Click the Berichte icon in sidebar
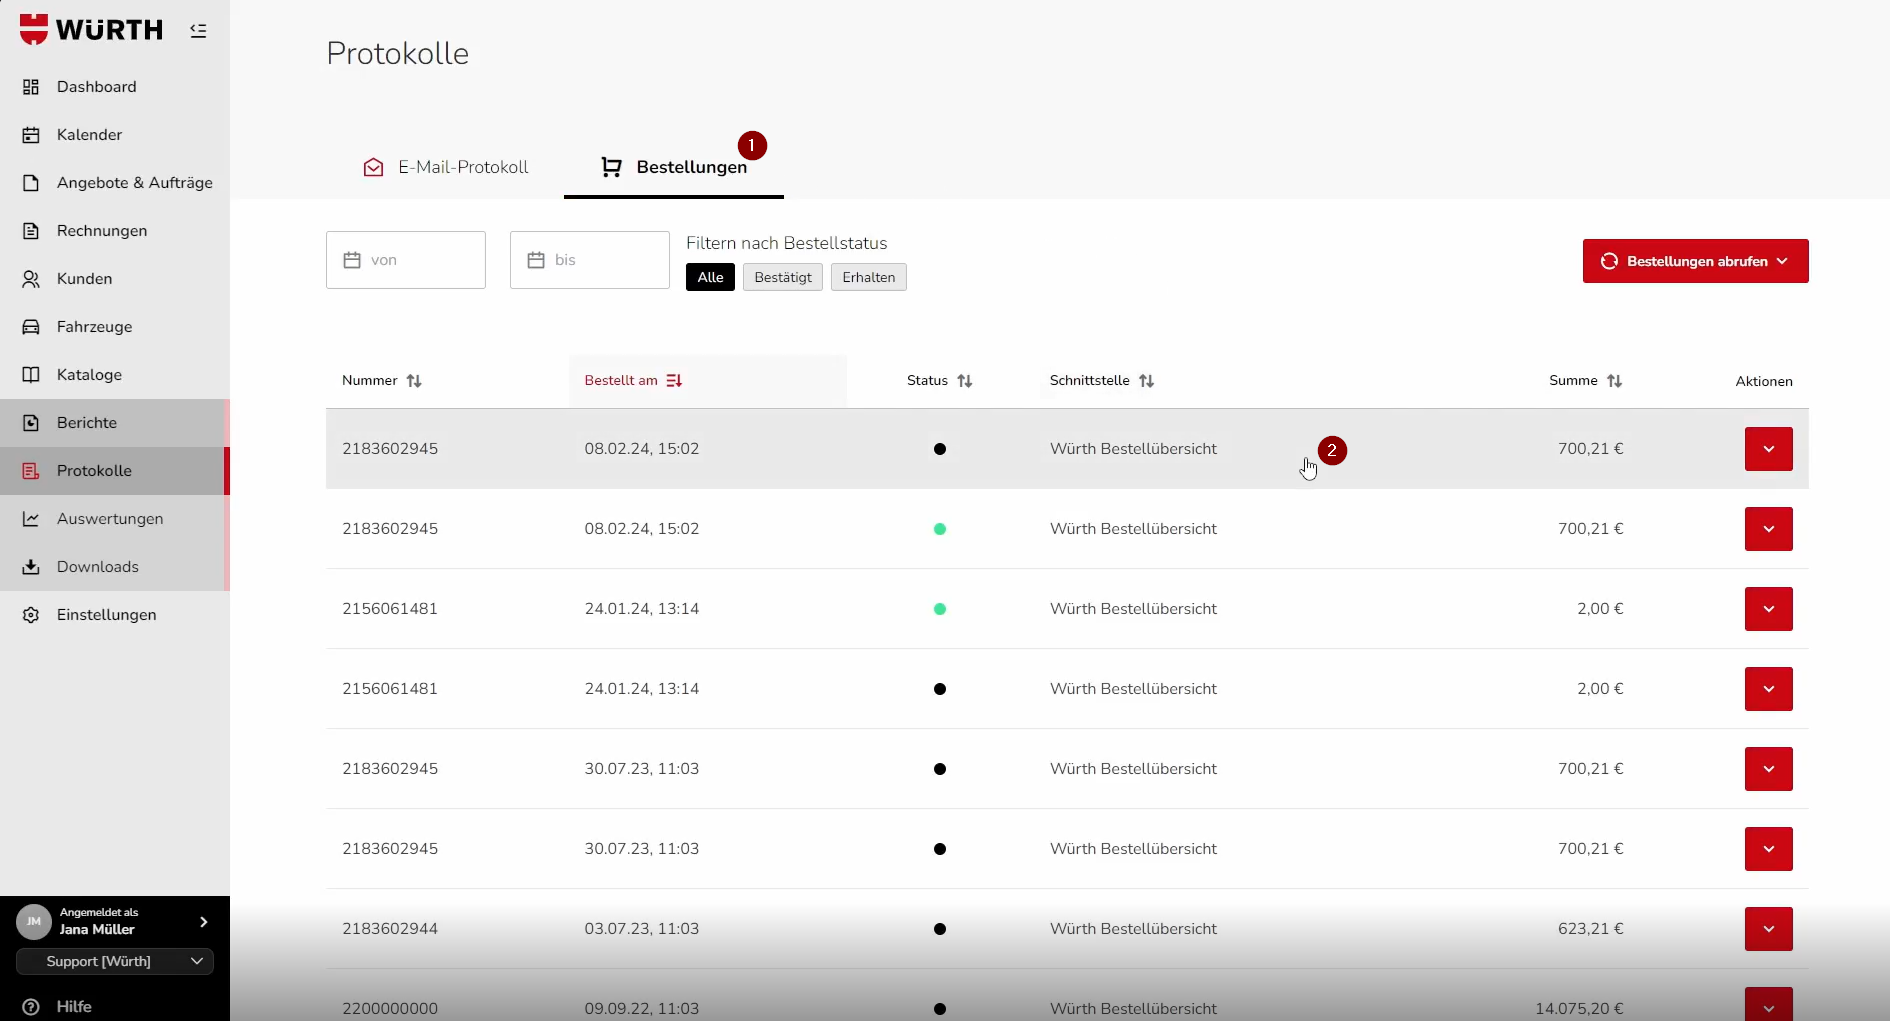The width and height of the screenshot is (1890, 1021). [x=31, y=423]
